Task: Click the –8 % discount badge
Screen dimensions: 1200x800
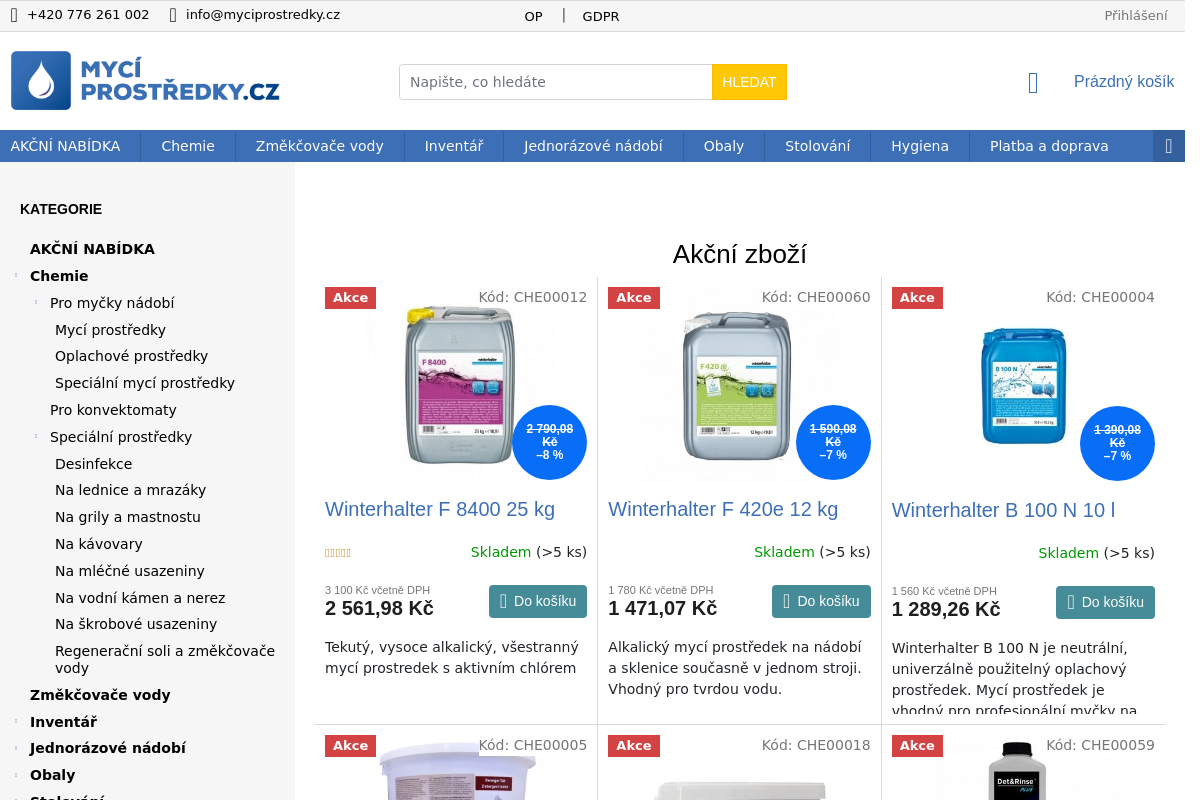Action: tap(549, 442)
